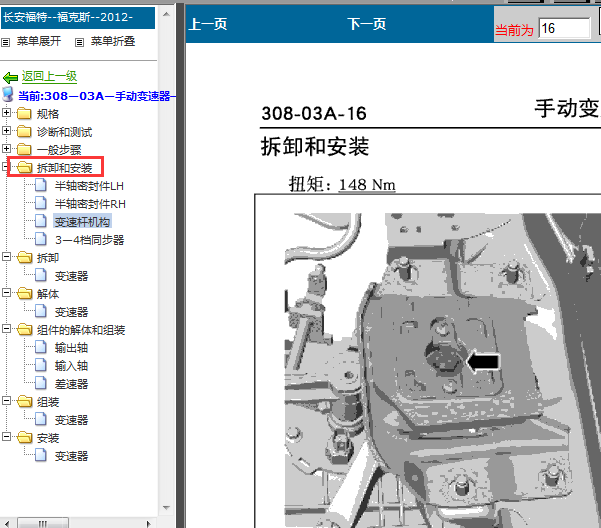The width and height of the screenshot is (601, 528).
Task: Collapse the 组装 tree node
Action: pos(7,401)
